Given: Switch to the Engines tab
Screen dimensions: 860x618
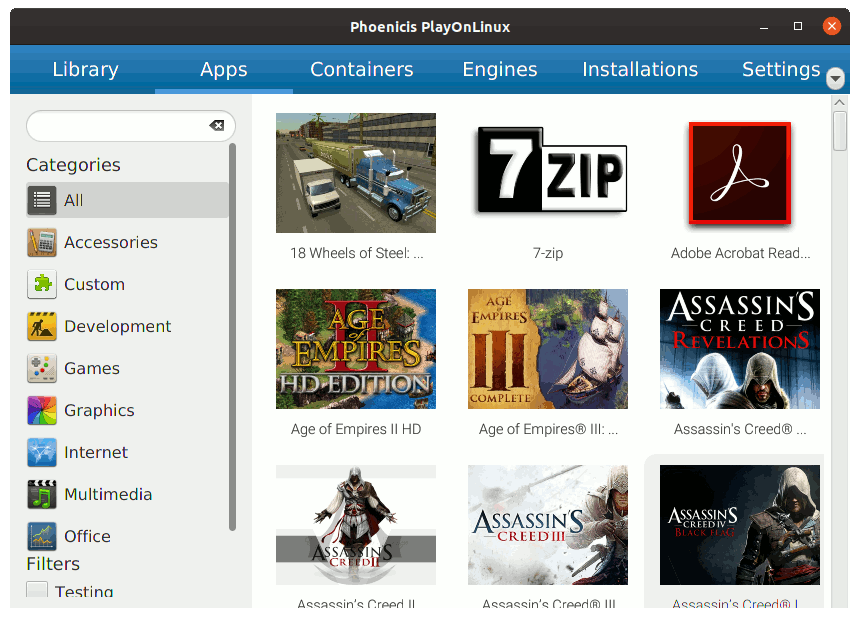Looking at the screenshot, I should click(x=500, y=69).
